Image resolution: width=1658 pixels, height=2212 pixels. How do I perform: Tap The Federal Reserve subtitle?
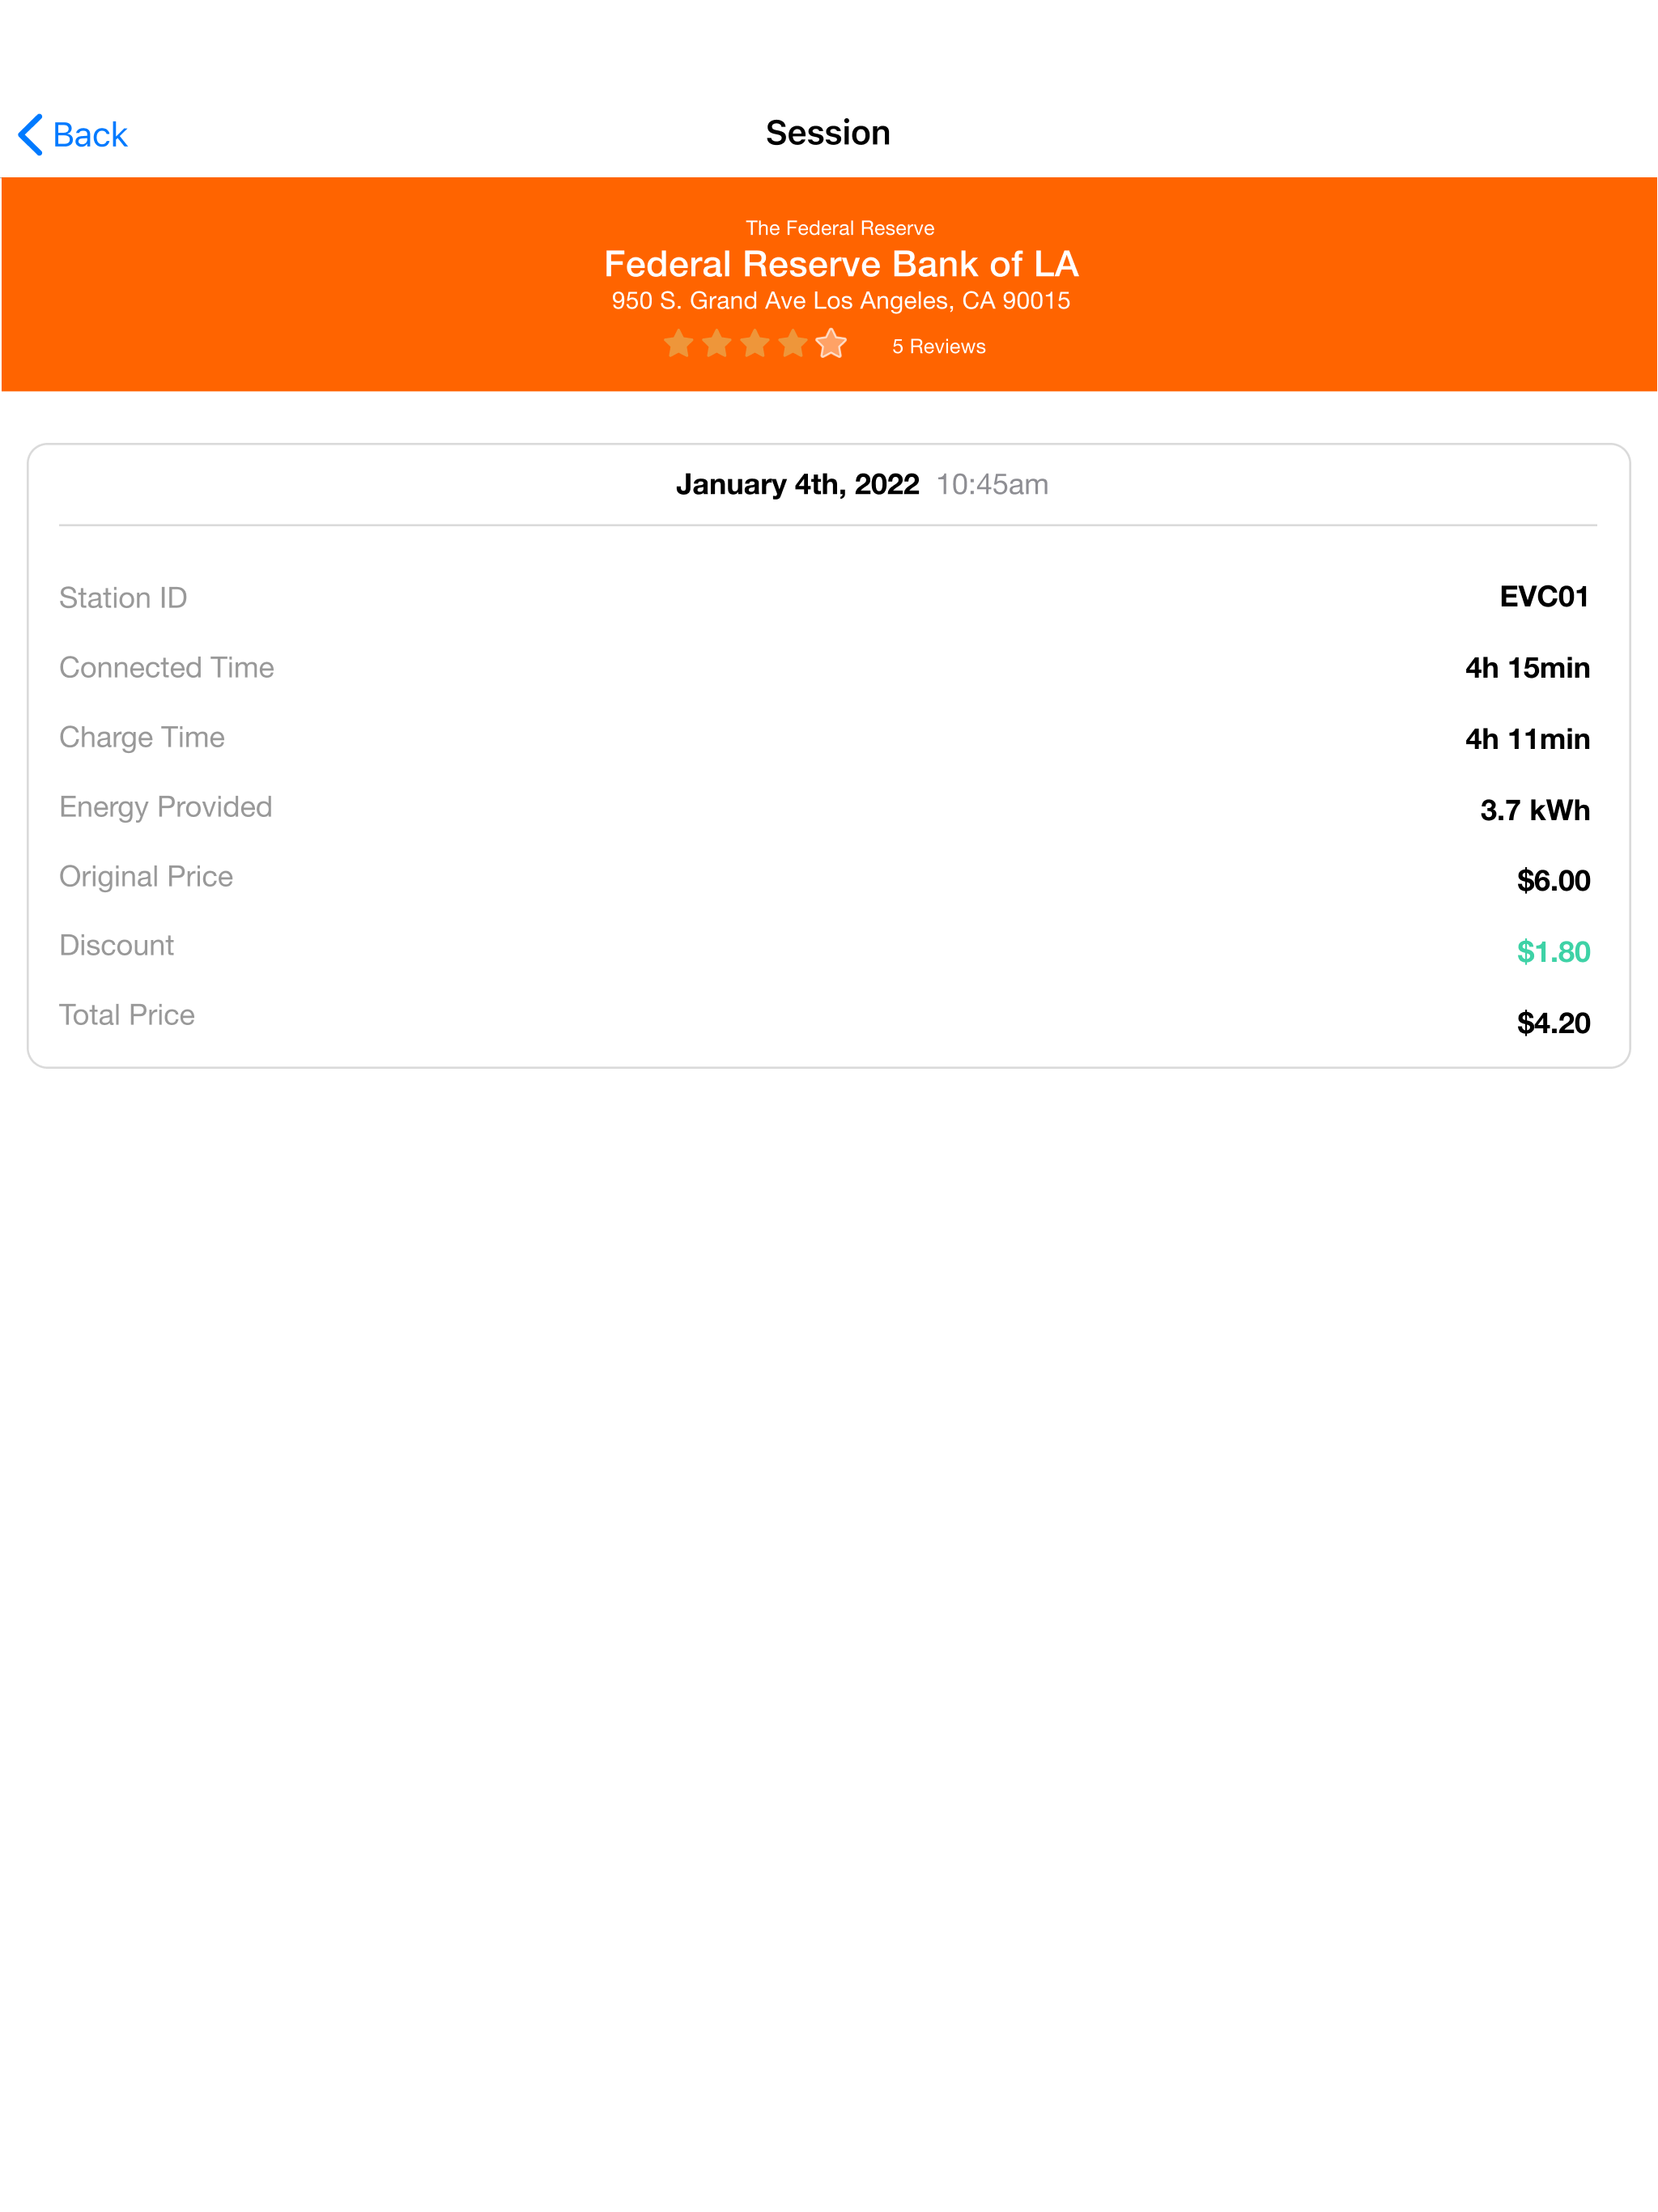[840, 228]
